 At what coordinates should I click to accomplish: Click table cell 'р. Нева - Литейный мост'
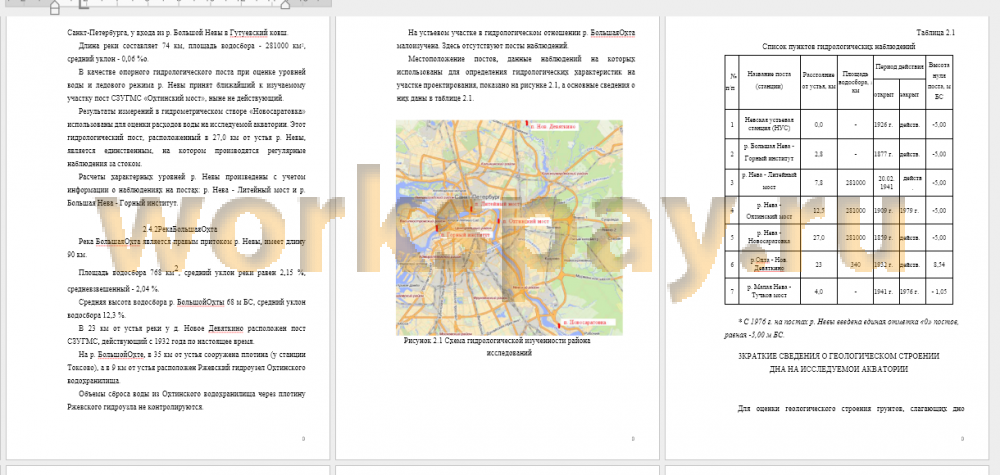(769, 182)
